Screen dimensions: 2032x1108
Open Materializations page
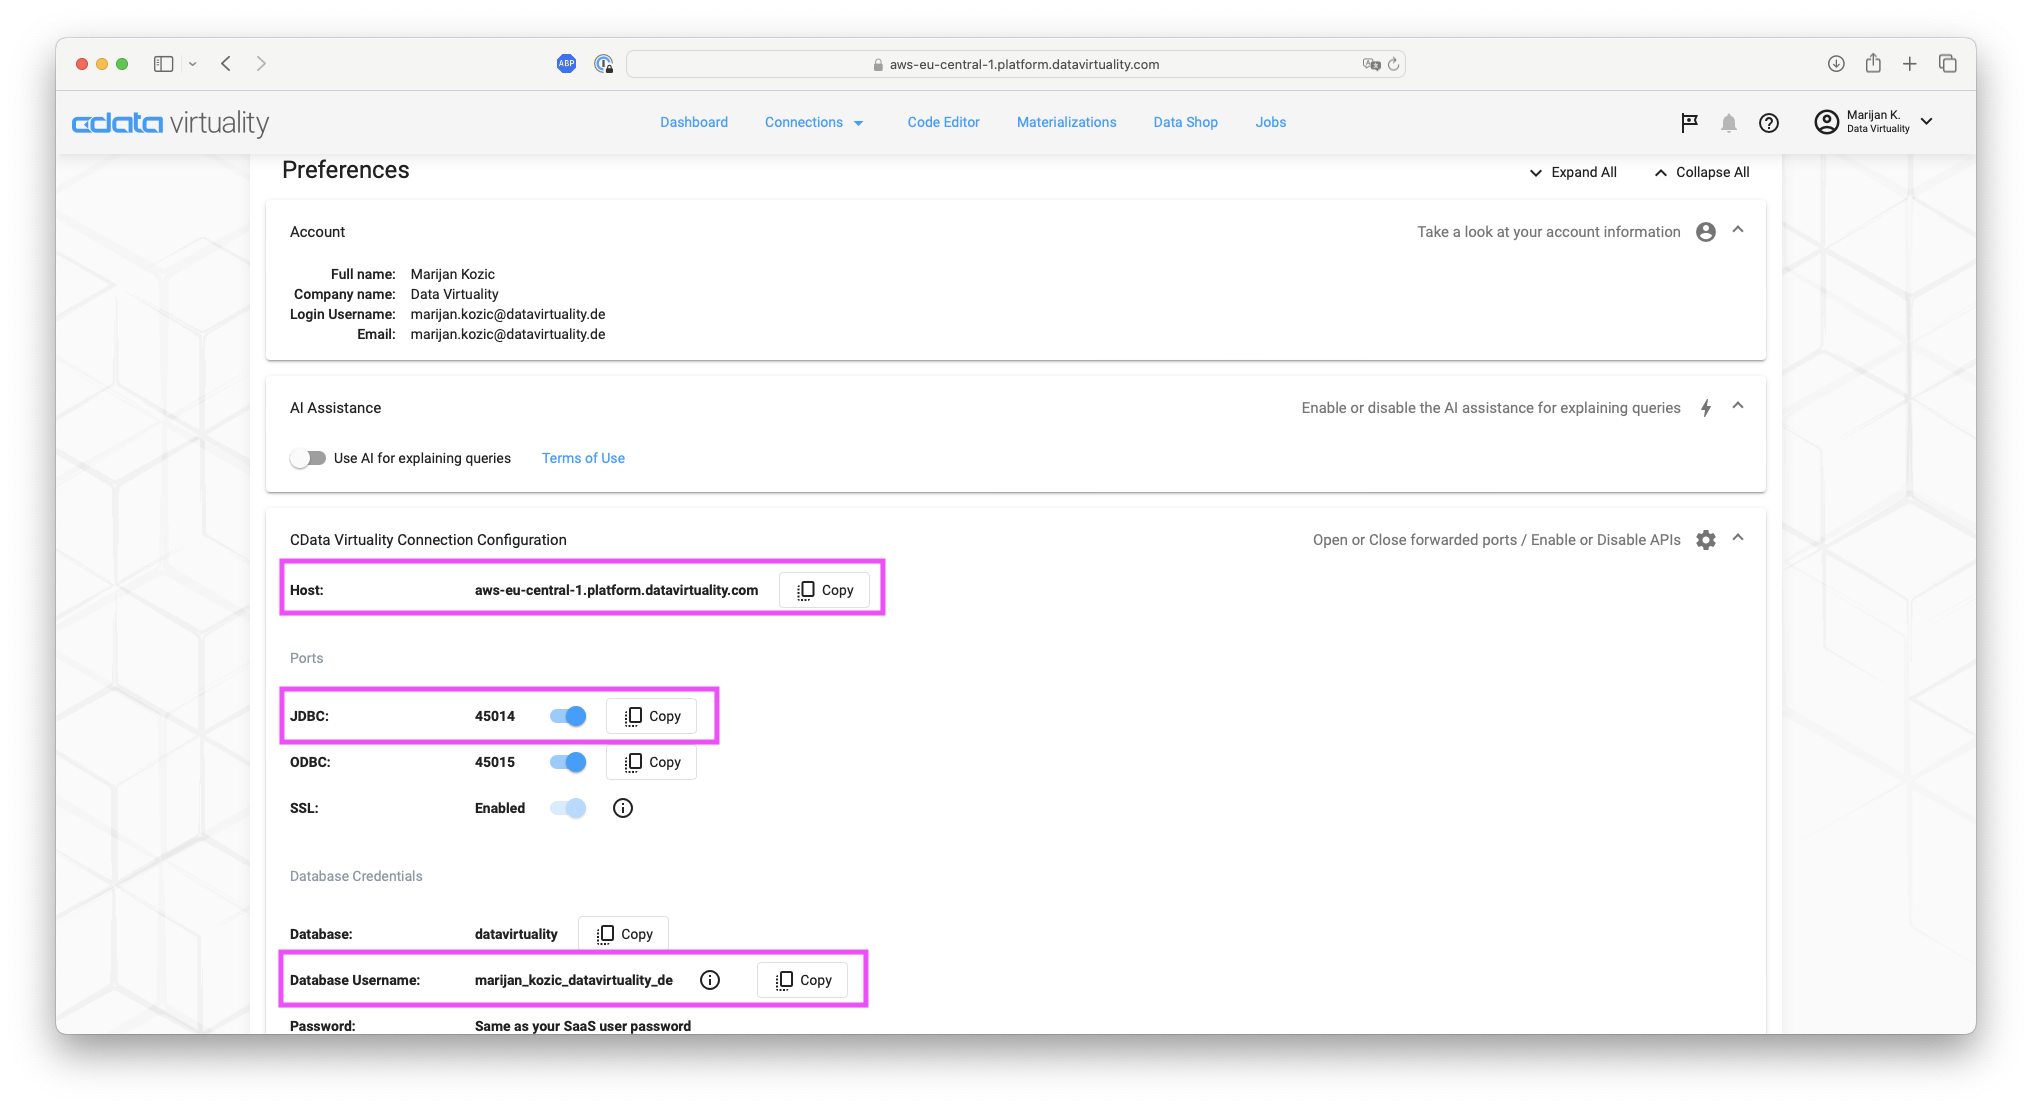pyautogui.click(x=1066, y=122)
